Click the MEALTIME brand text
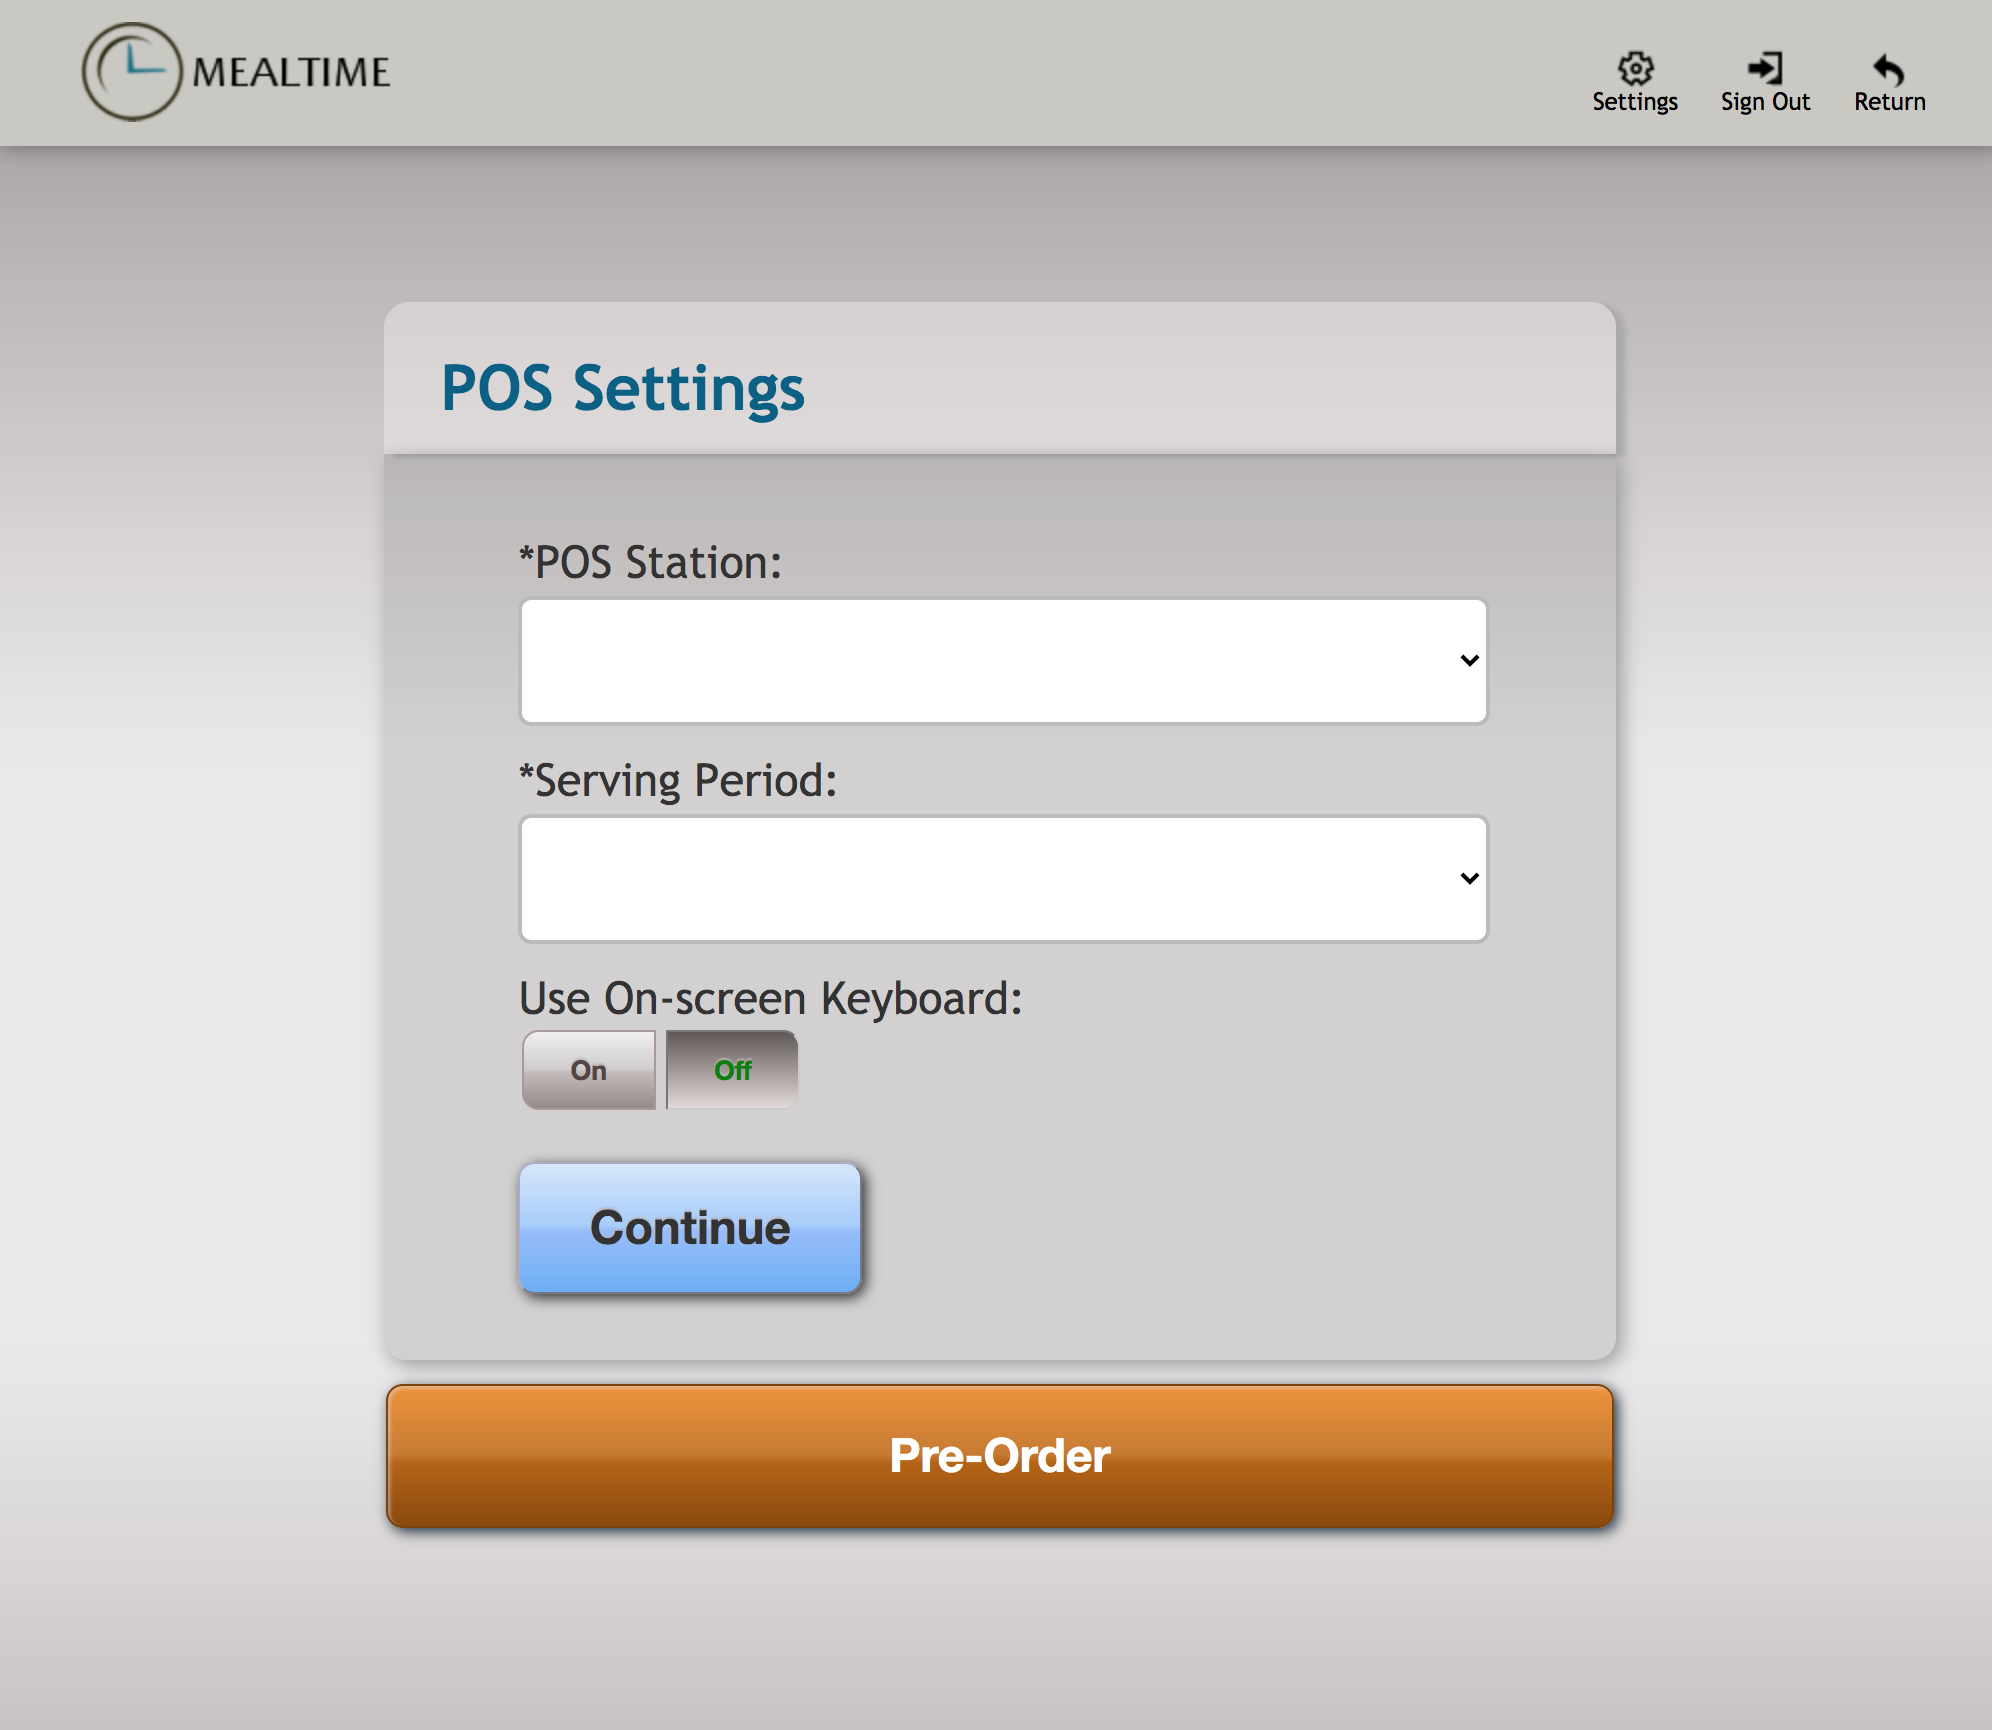This screenshot has width=1992, height=1730. tap(291, 72)
